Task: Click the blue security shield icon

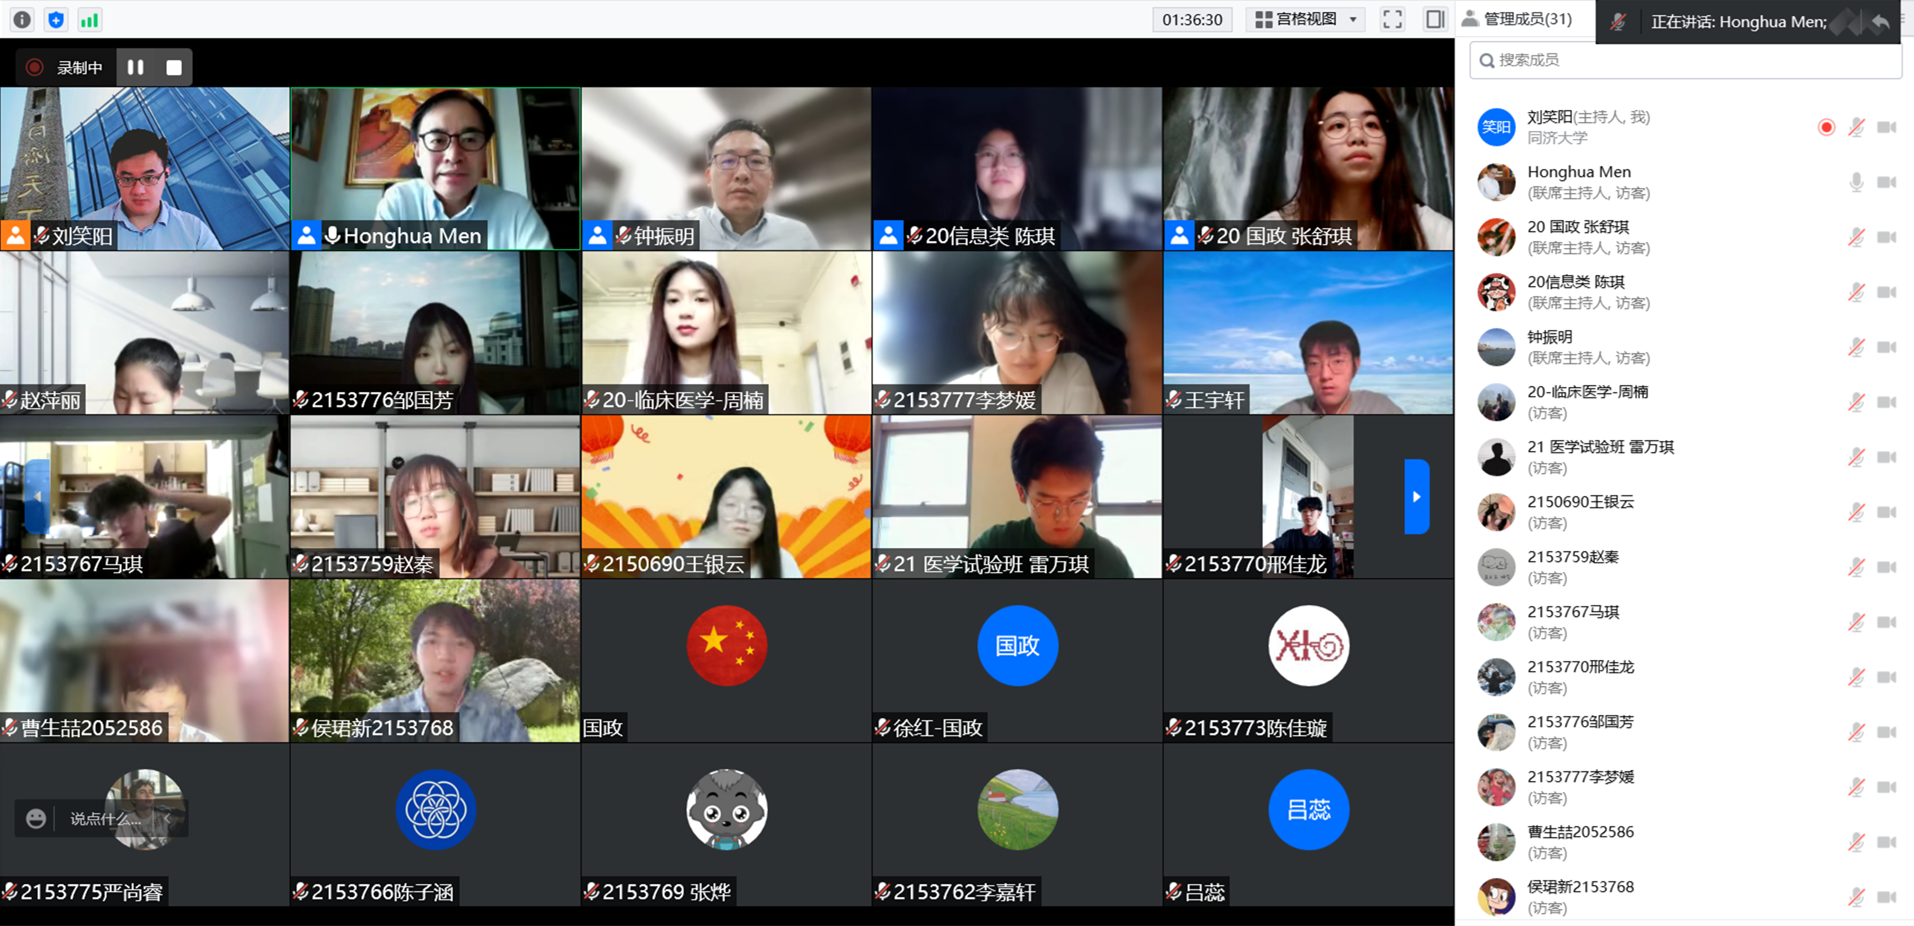Action: click(56, 20)
